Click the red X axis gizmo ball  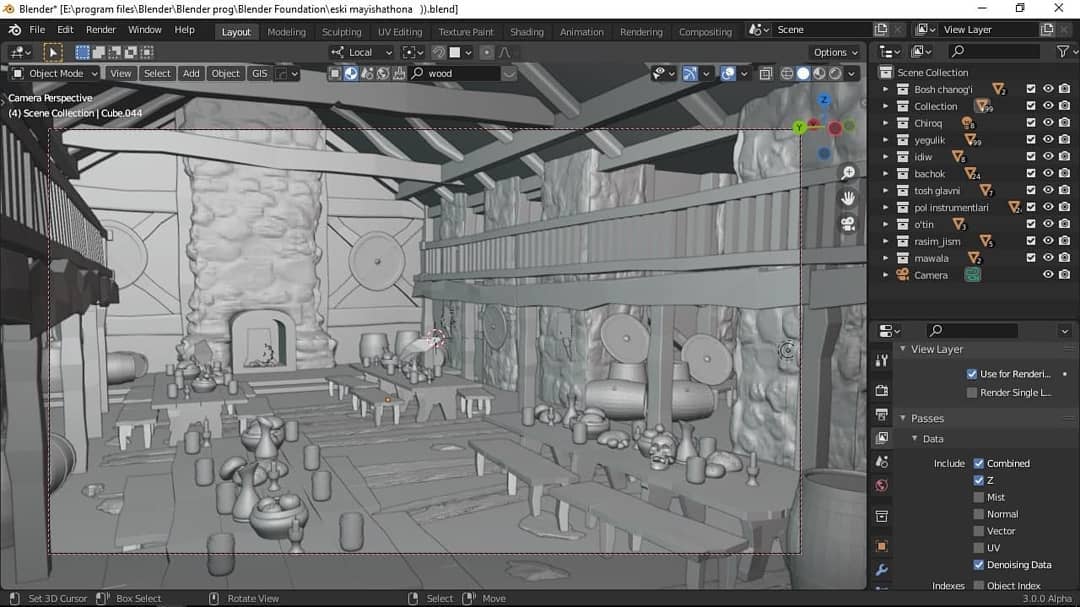tap(835, 128)
